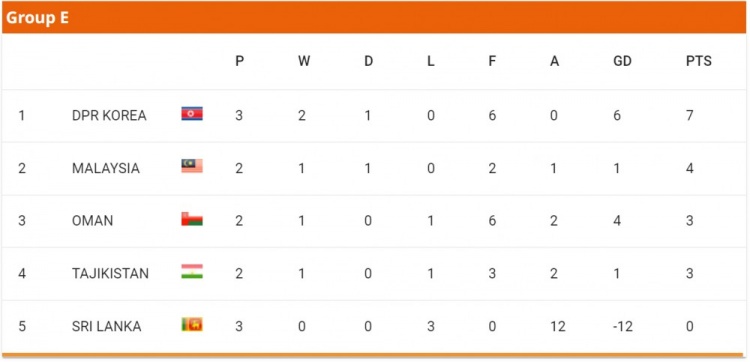
Task: Click the Sri Lanka flag icon
Action: coord(192,324)
